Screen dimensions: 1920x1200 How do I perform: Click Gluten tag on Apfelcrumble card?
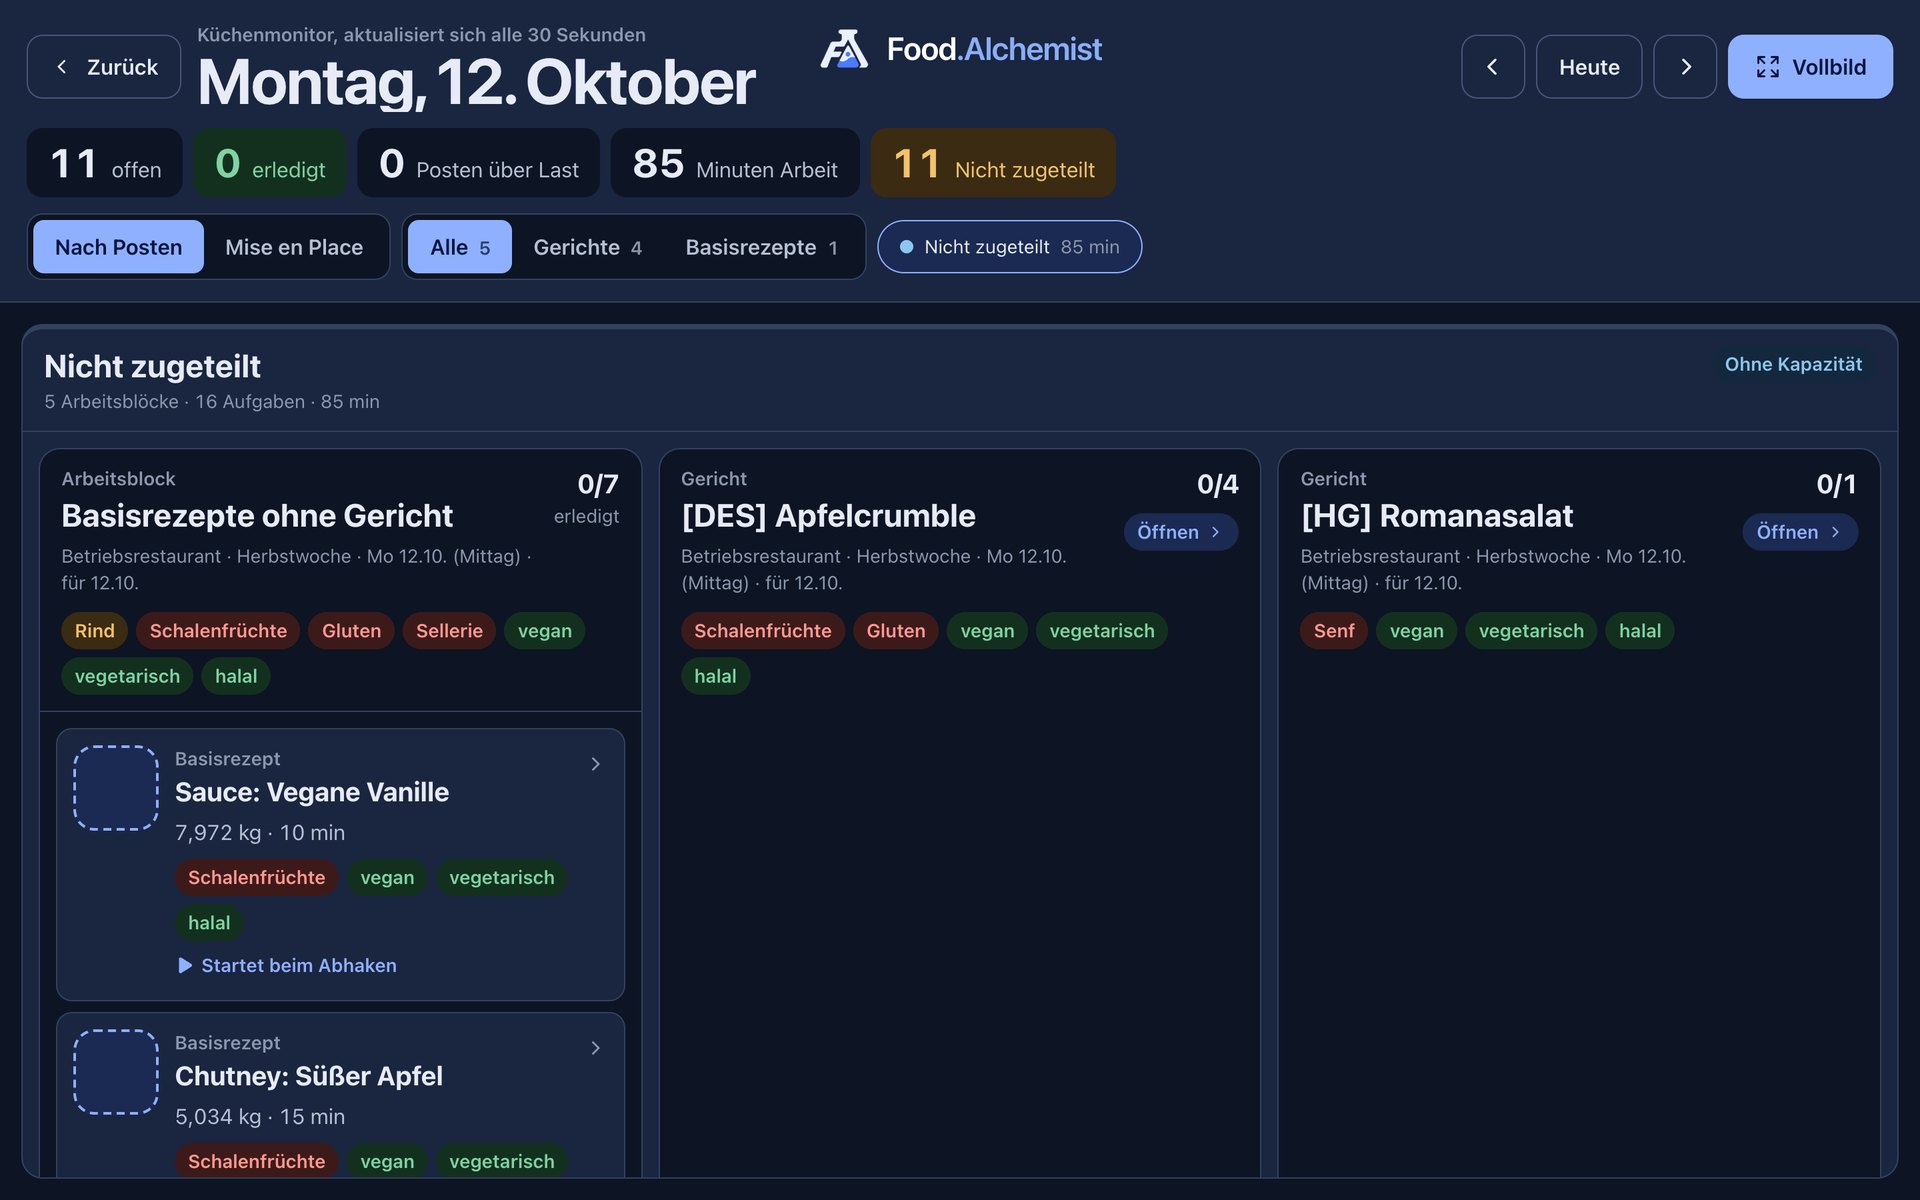[x=896, y=631]
